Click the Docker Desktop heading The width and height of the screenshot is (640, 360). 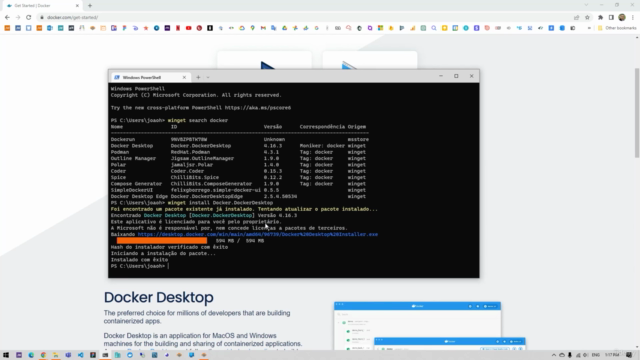(158, 297)
